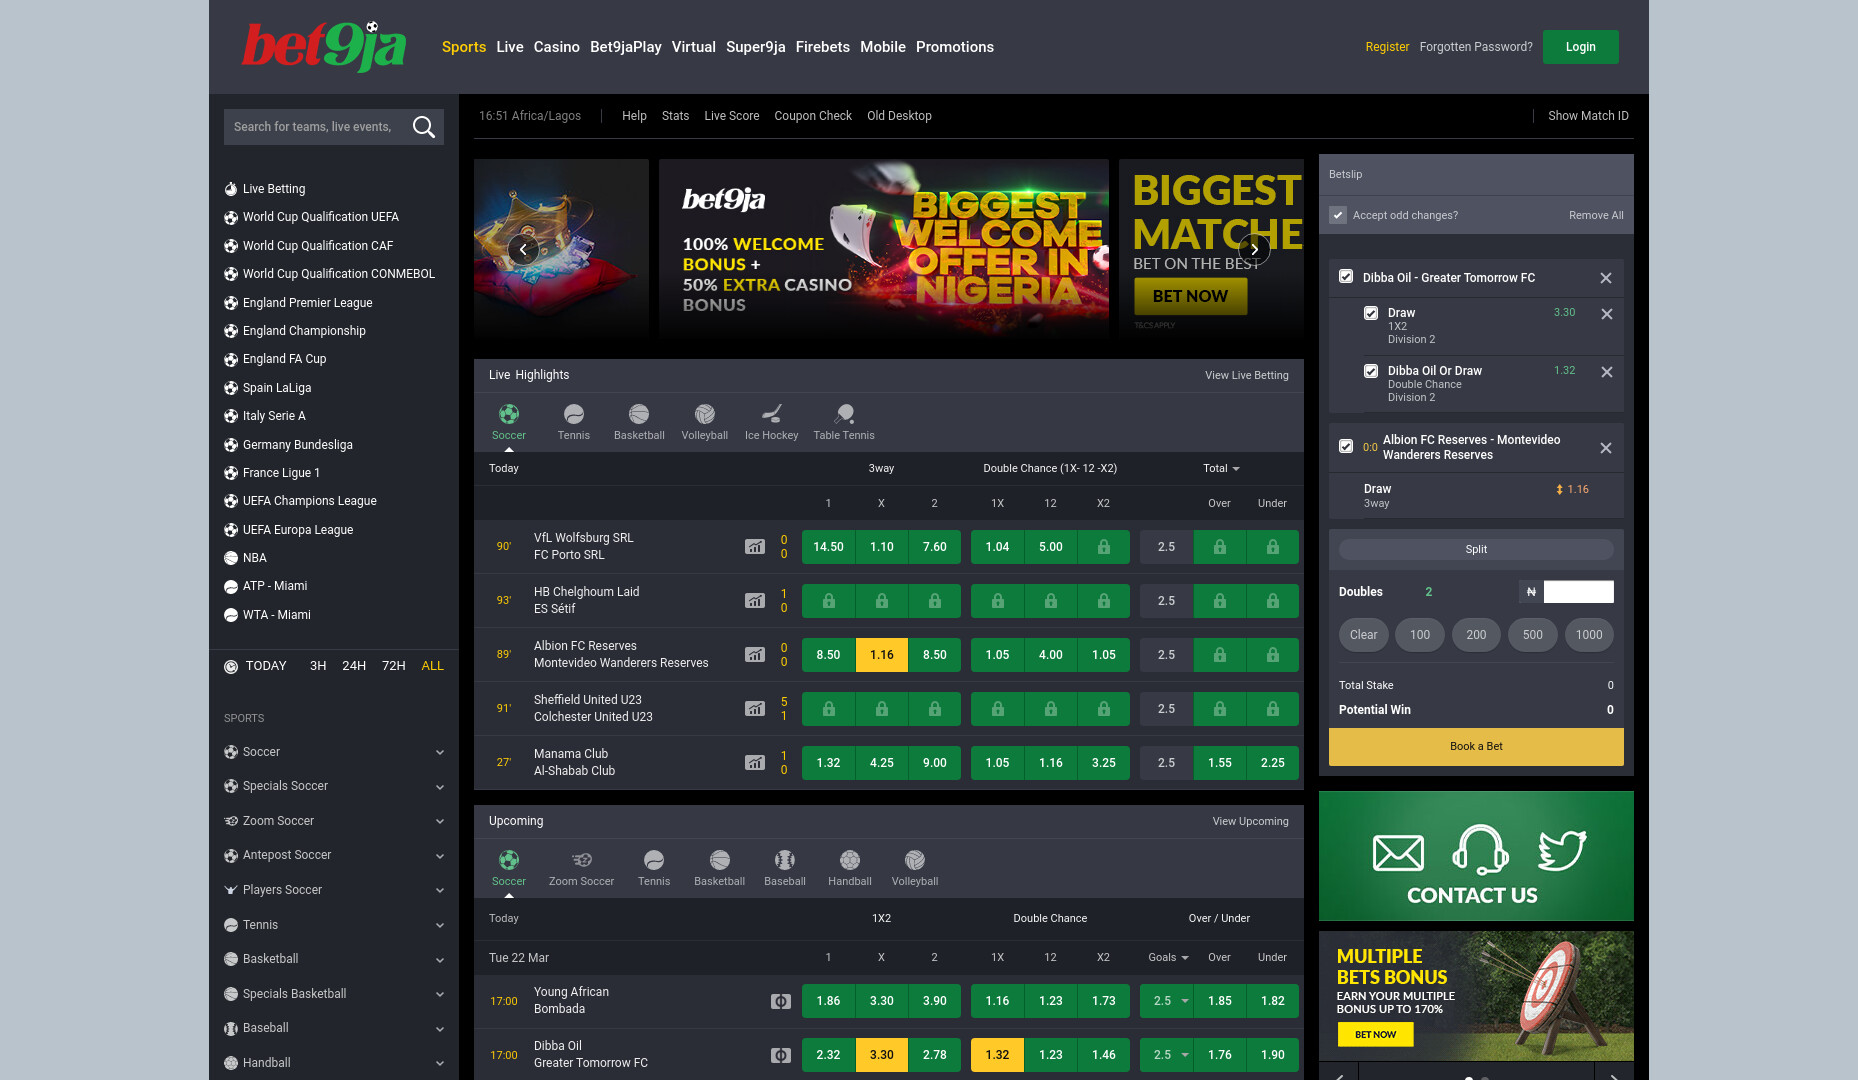Set stake with 500 quick button
Viewport: 1858px width, 1080px height.
(x=1532, y=635)
